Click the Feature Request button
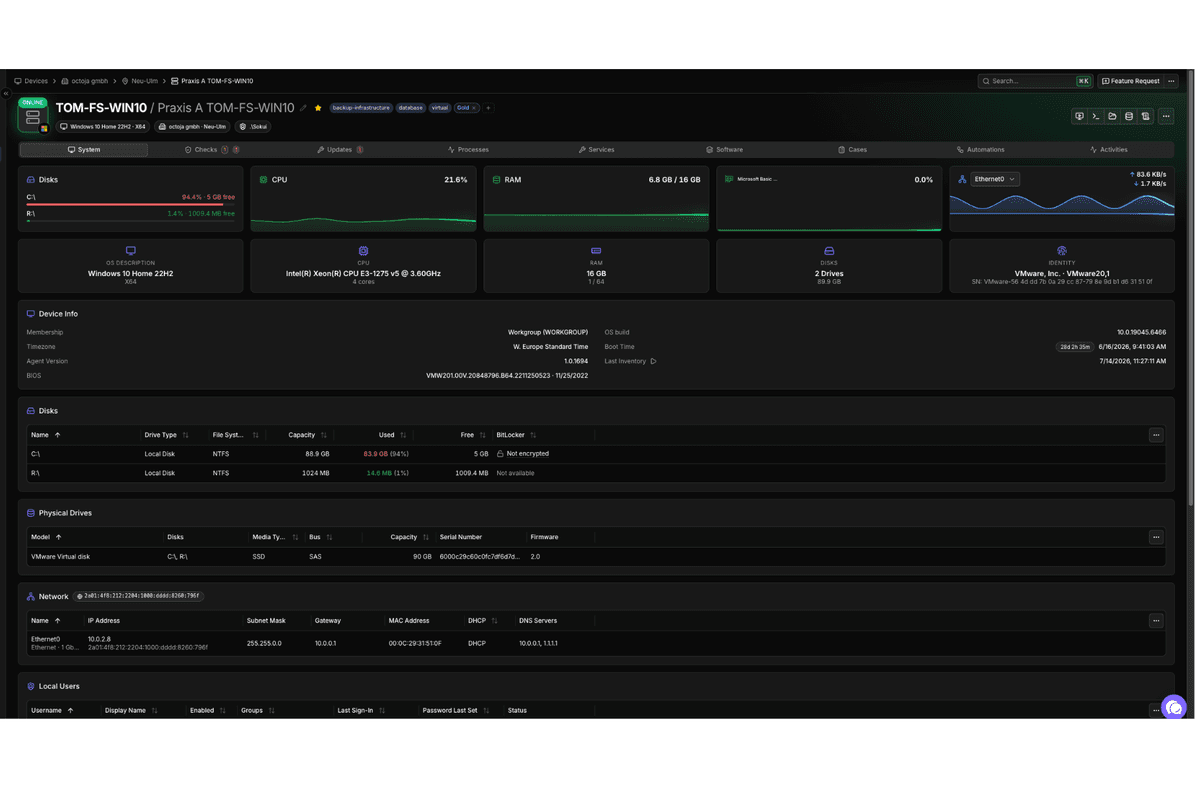This screenshot has height=801, width=1200. [x=1130, y=81]
